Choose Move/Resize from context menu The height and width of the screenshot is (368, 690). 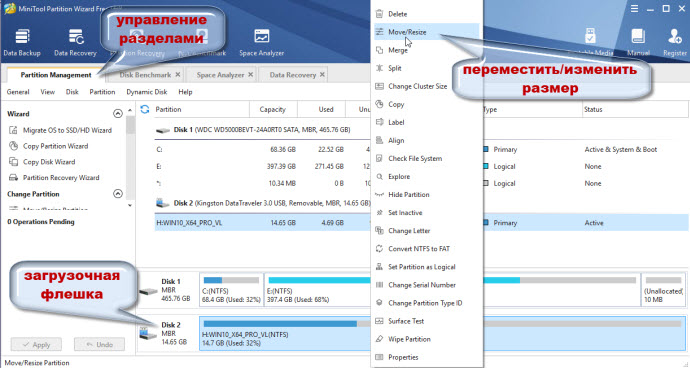coord(426,32)
